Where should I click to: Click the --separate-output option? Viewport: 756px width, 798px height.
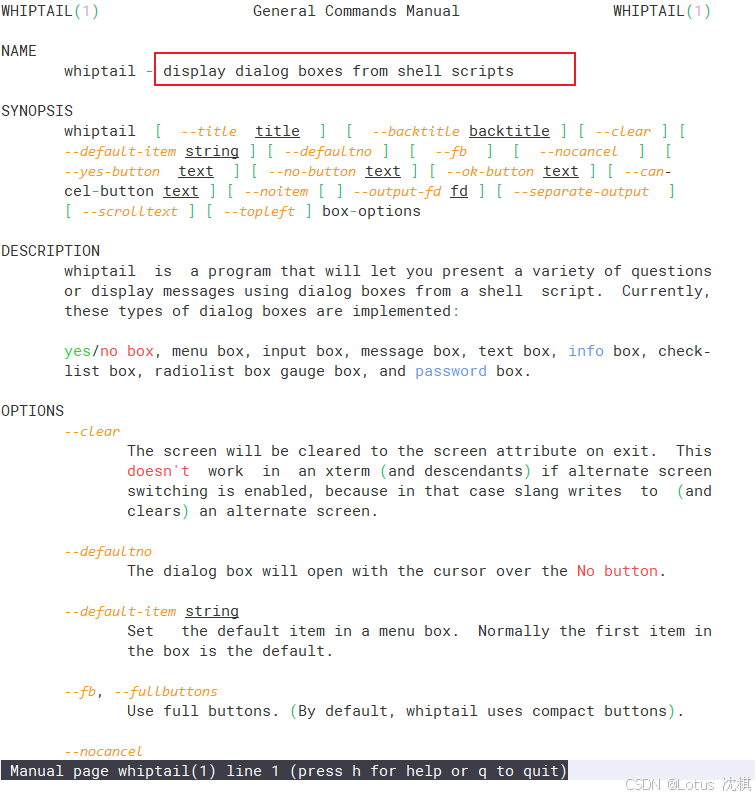click(581, 192)
